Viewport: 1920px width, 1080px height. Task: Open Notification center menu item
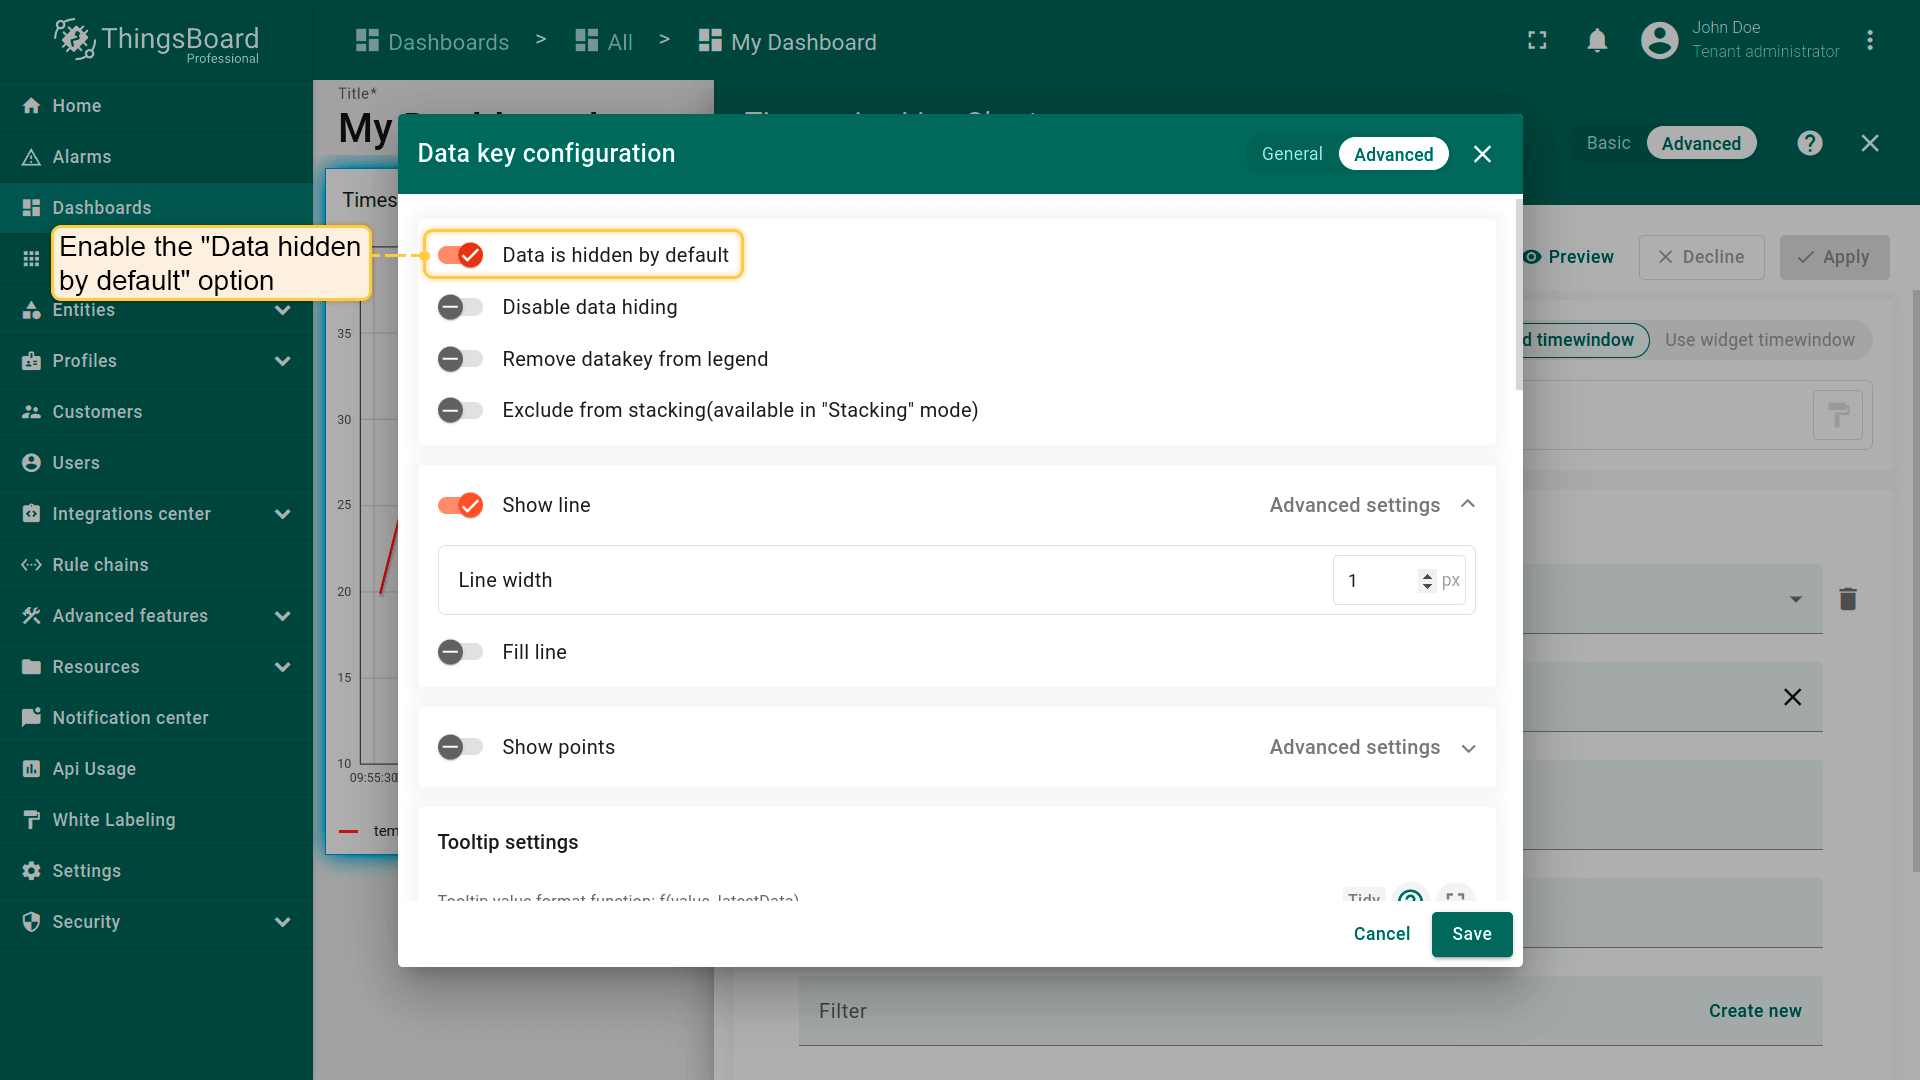pyautogui.click(x=130, y=718)
